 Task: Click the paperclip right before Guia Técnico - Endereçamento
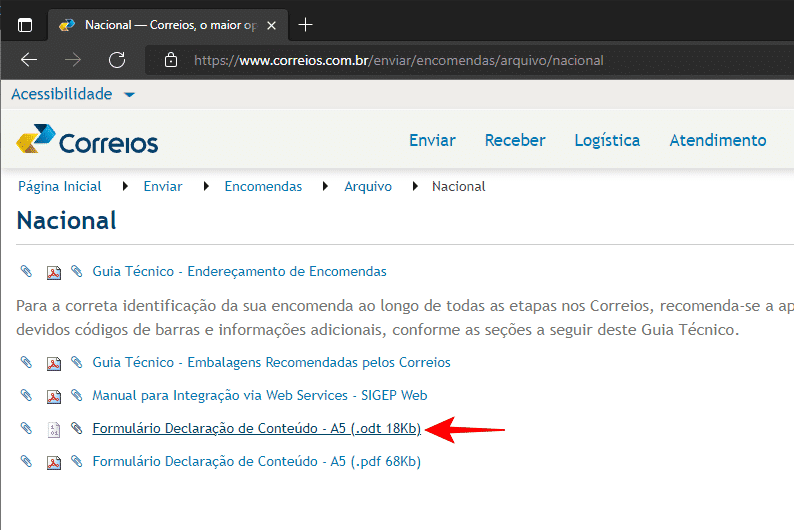tap(76, 271)
